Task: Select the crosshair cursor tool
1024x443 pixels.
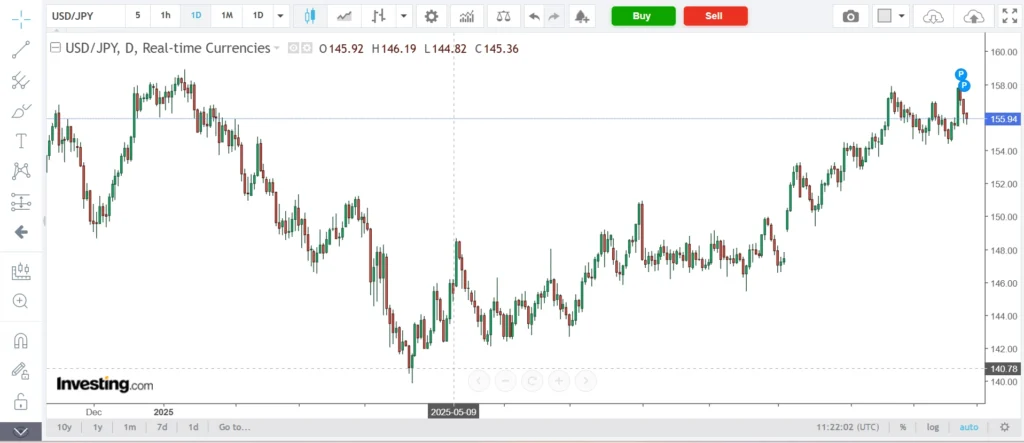Action: click(x=21, y=18)
